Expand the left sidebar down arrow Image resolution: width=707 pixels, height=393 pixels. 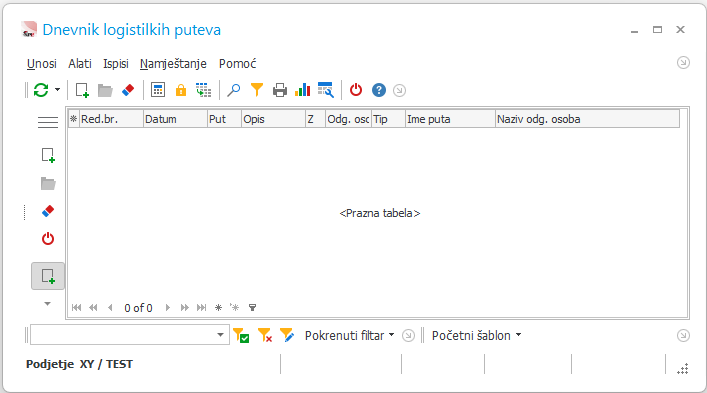[47, 304]
